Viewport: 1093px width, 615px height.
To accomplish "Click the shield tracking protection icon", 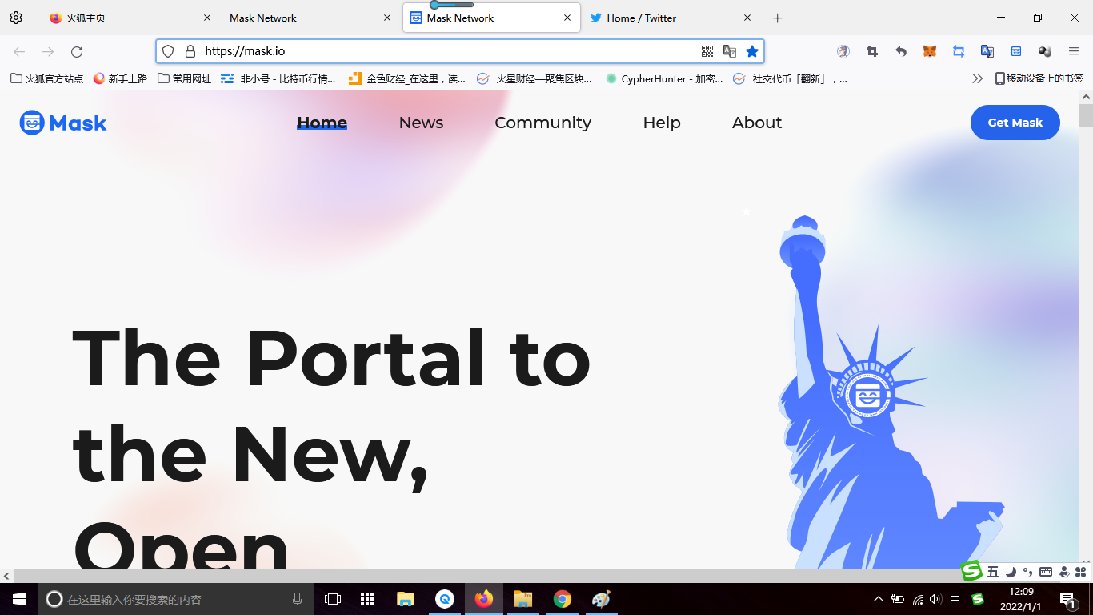I will click(x=168, y=51).
